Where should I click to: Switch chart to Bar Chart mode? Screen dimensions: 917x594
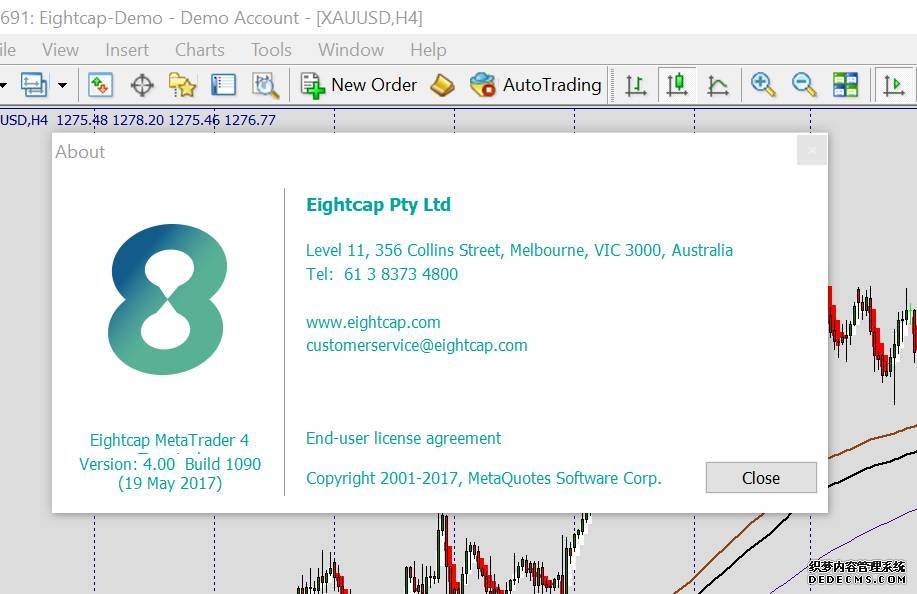tap(636, 85)
